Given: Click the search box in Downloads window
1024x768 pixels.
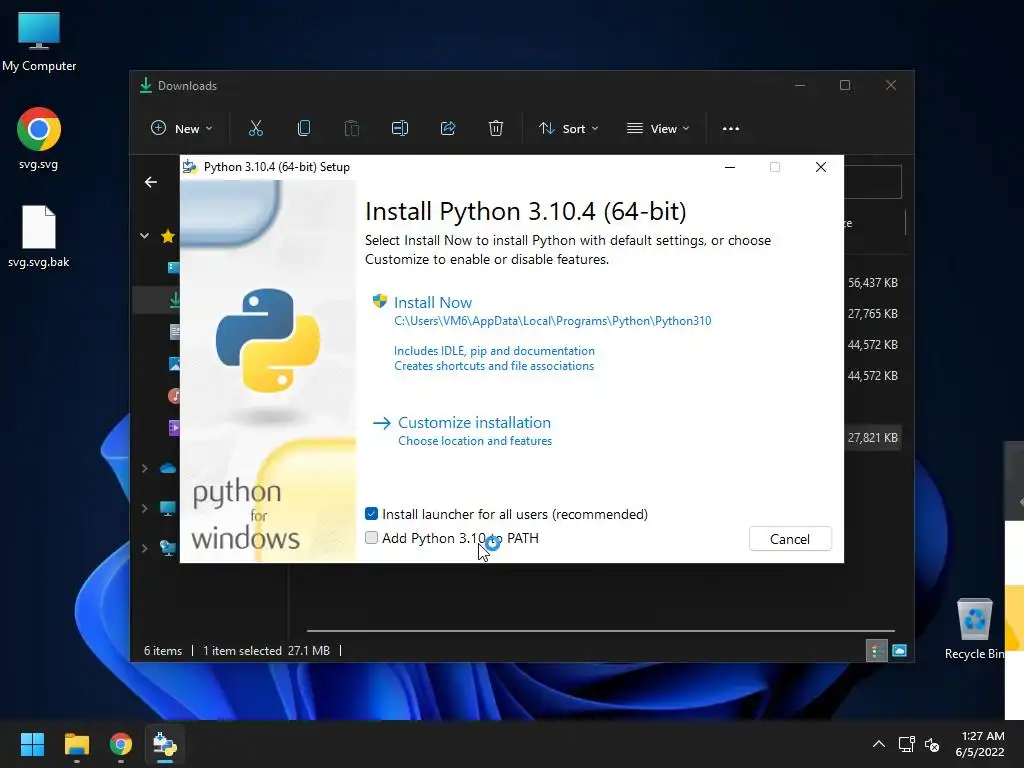Looking at the screenshot, I should pyautogui.click(x=872, y=182).
